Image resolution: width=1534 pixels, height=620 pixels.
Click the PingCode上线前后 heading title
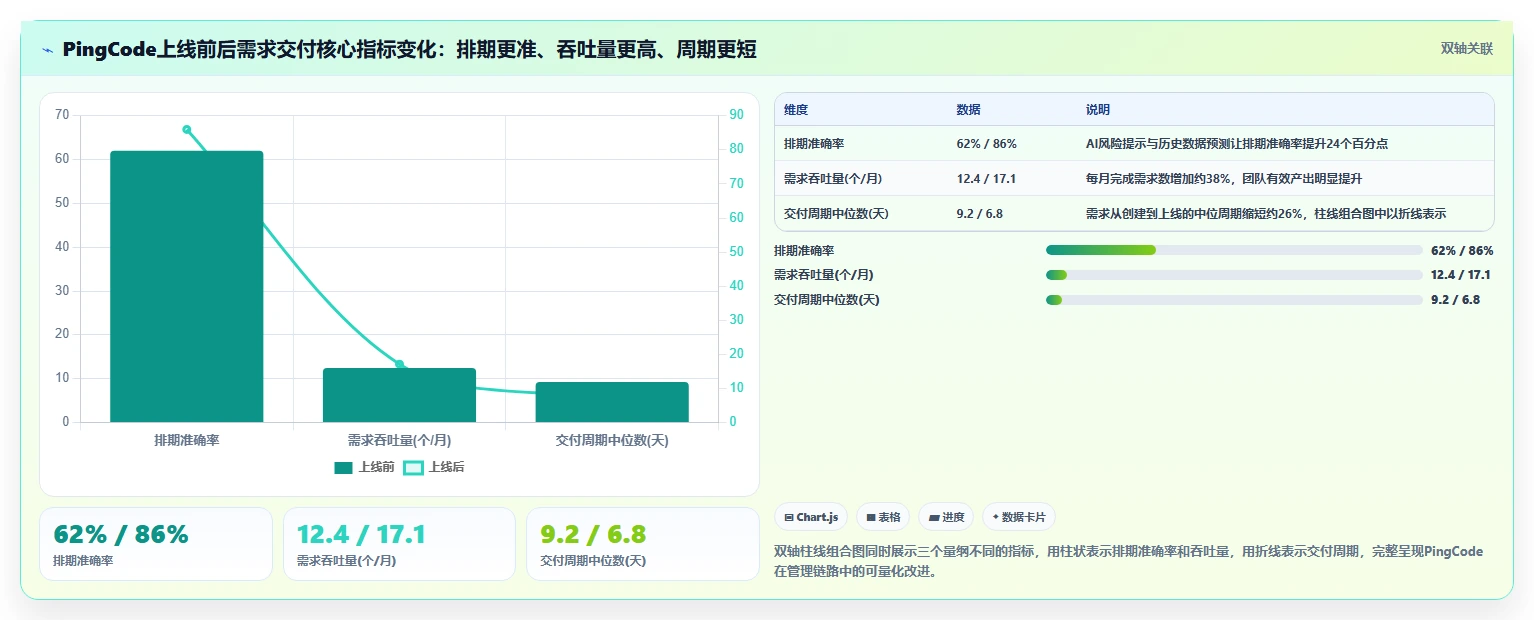click(409, 50)
